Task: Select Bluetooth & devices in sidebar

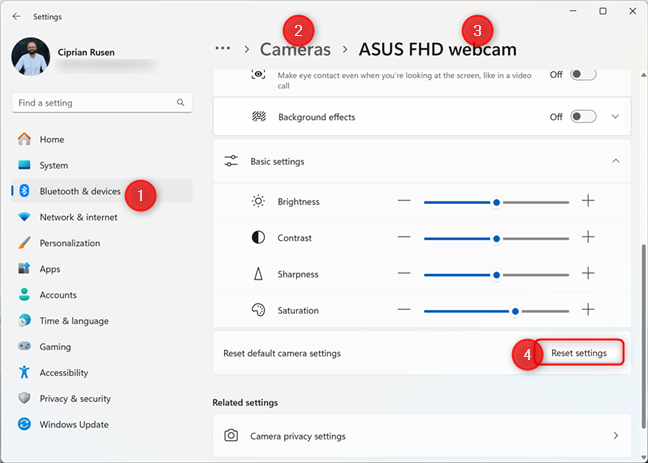Action: click(x=102, y=191)
